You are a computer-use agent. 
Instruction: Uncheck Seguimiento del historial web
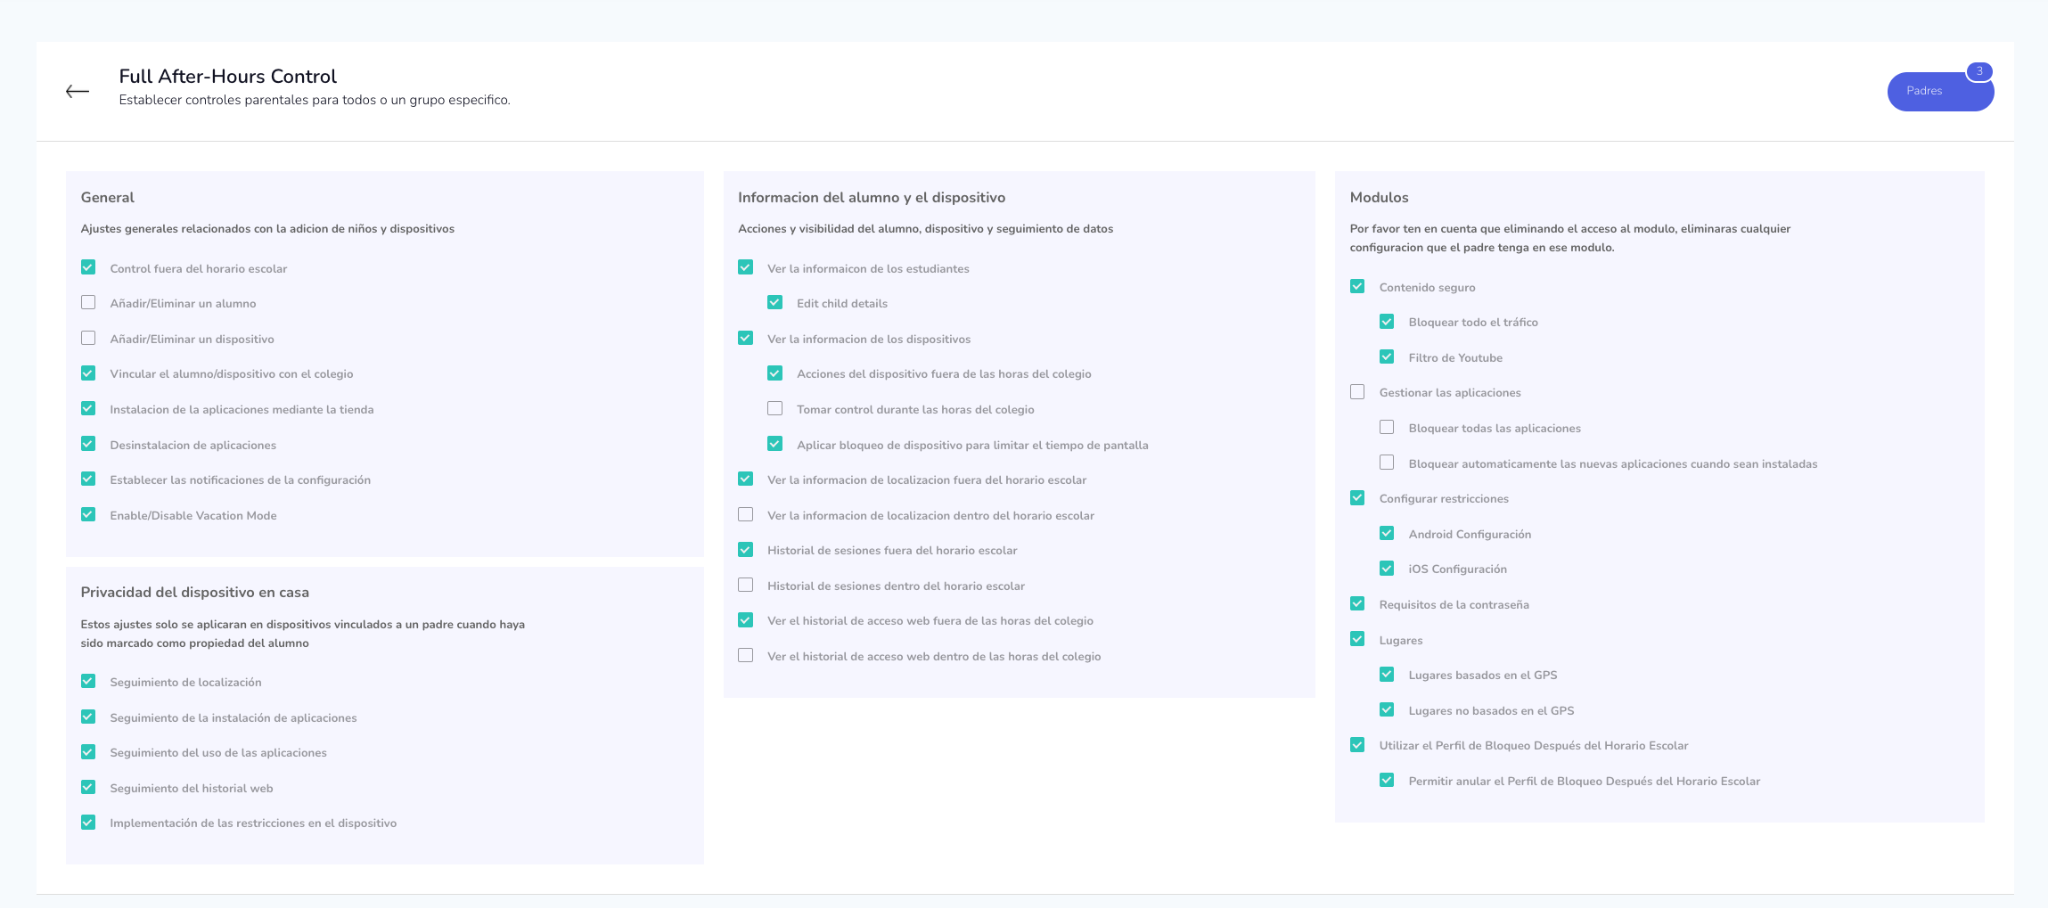click(88, 788)
